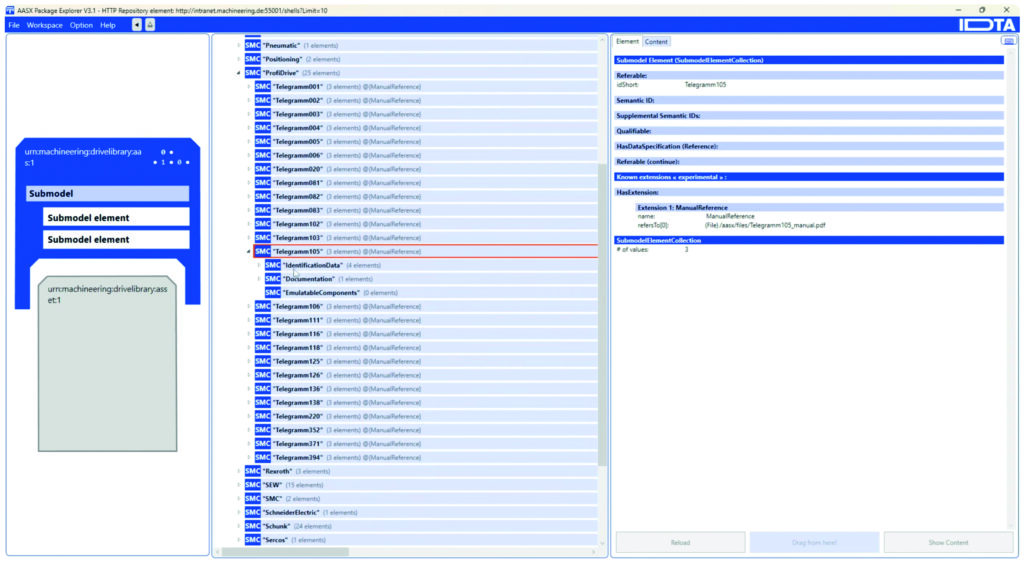
Task: Click the Supplemental Semantic IDs header
Action: (x=808, y=116)
